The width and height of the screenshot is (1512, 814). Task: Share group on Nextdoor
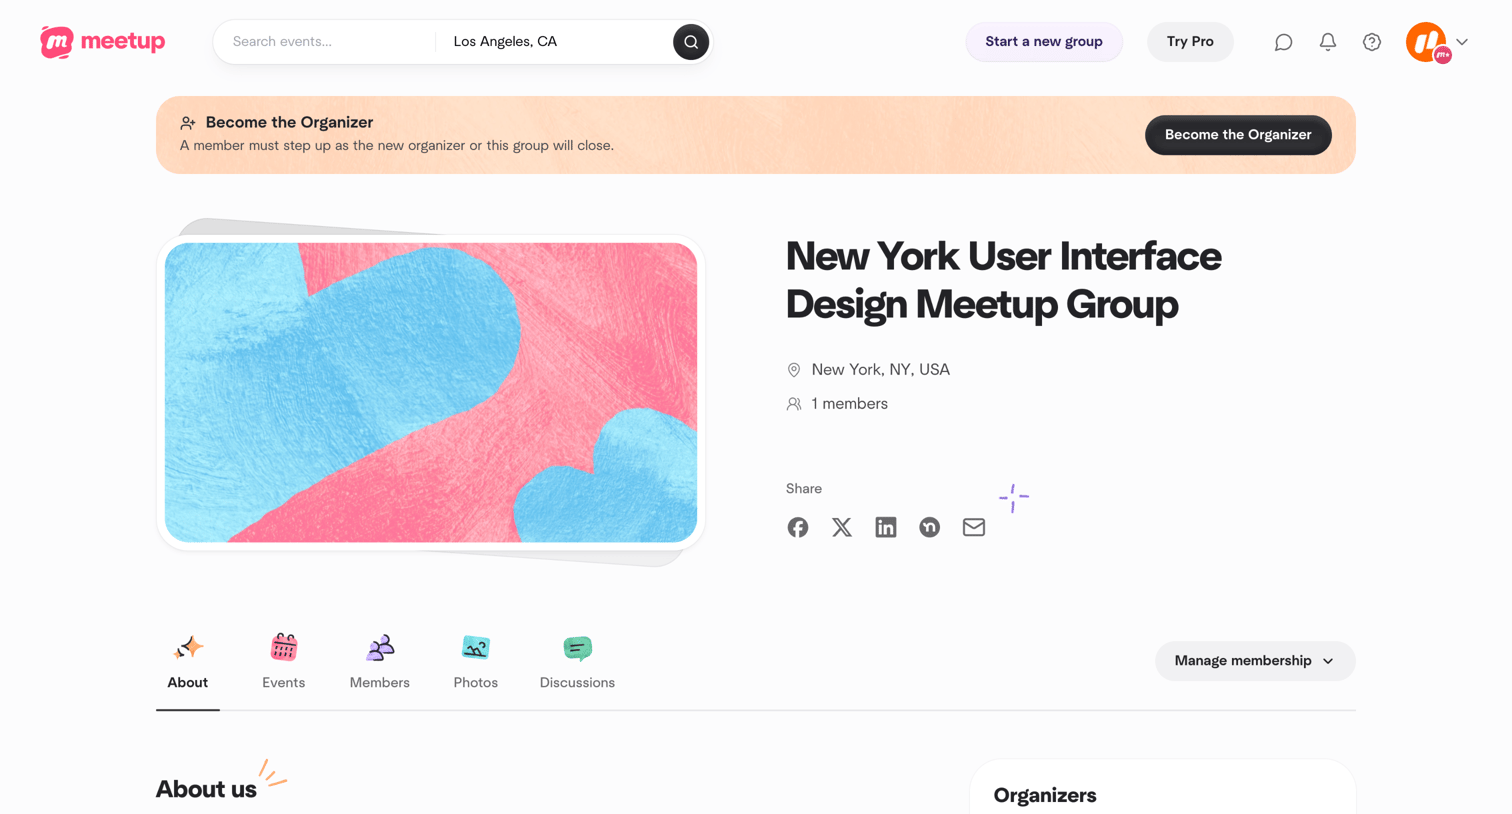(x=930, y=527)
